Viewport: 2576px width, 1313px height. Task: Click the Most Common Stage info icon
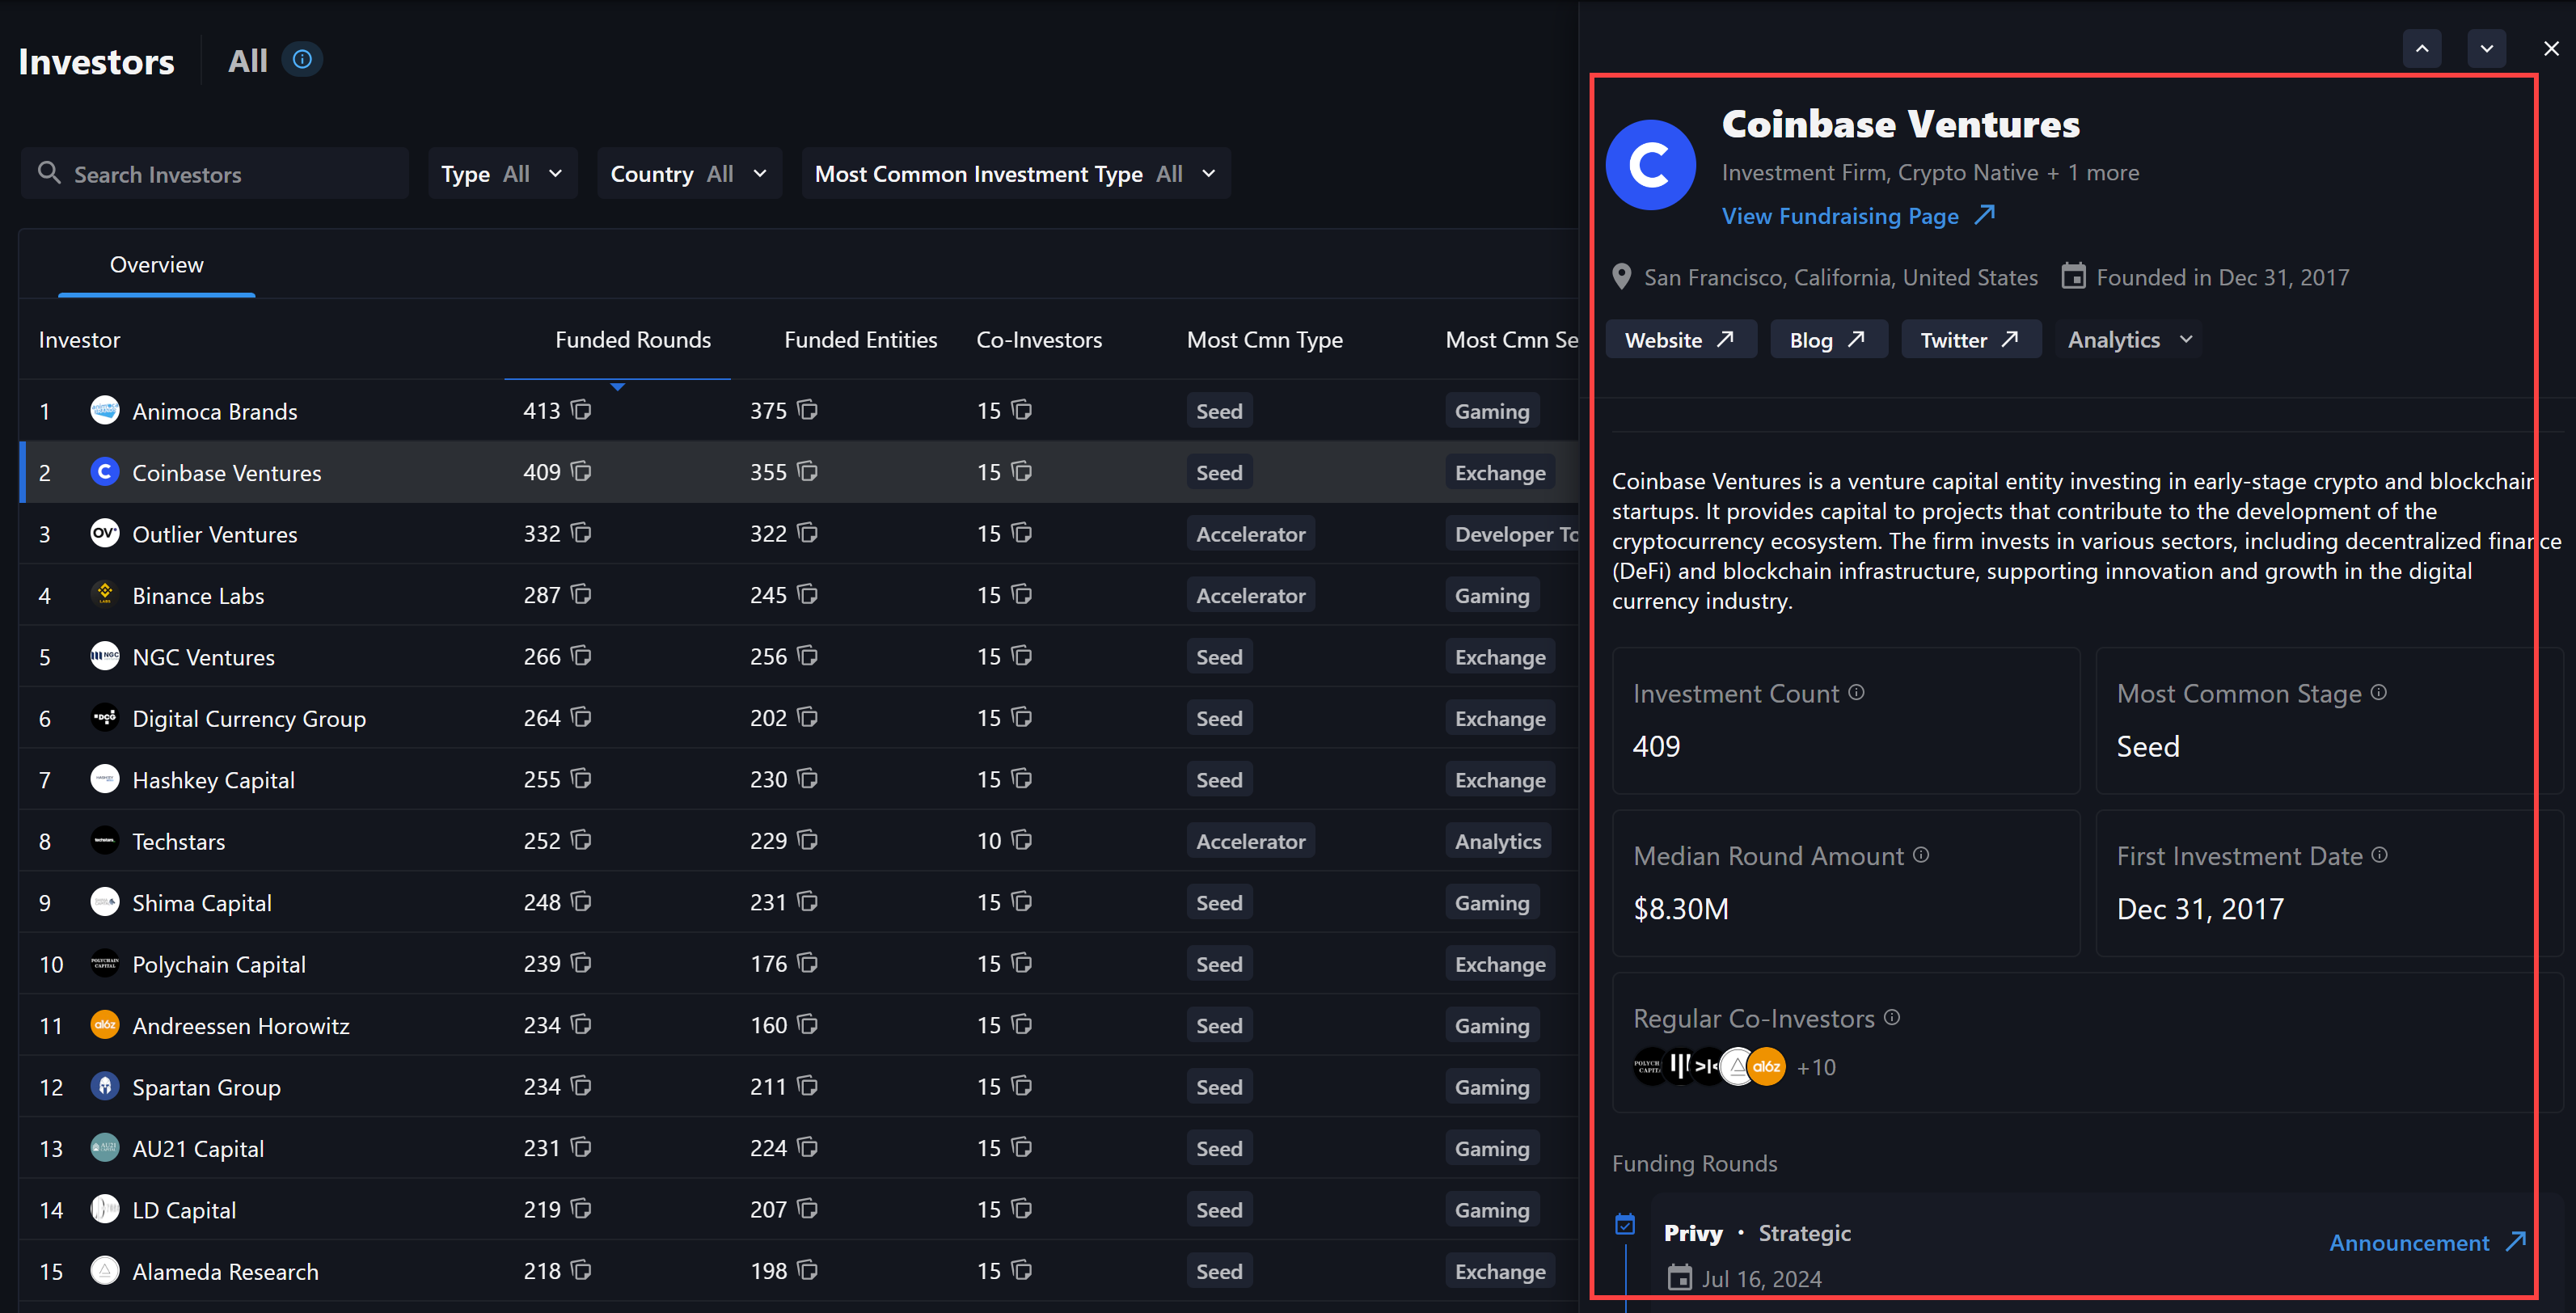pyautogui.click(x=2379, y=692)
